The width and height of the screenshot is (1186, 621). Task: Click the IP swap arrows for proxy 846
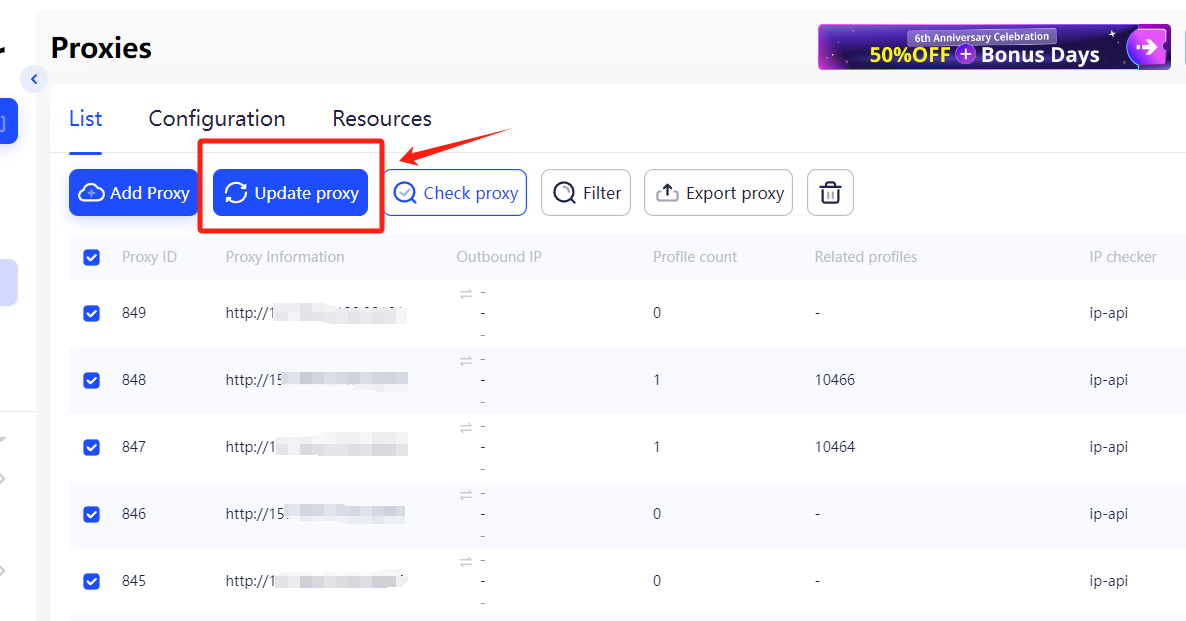click(466, 492)
